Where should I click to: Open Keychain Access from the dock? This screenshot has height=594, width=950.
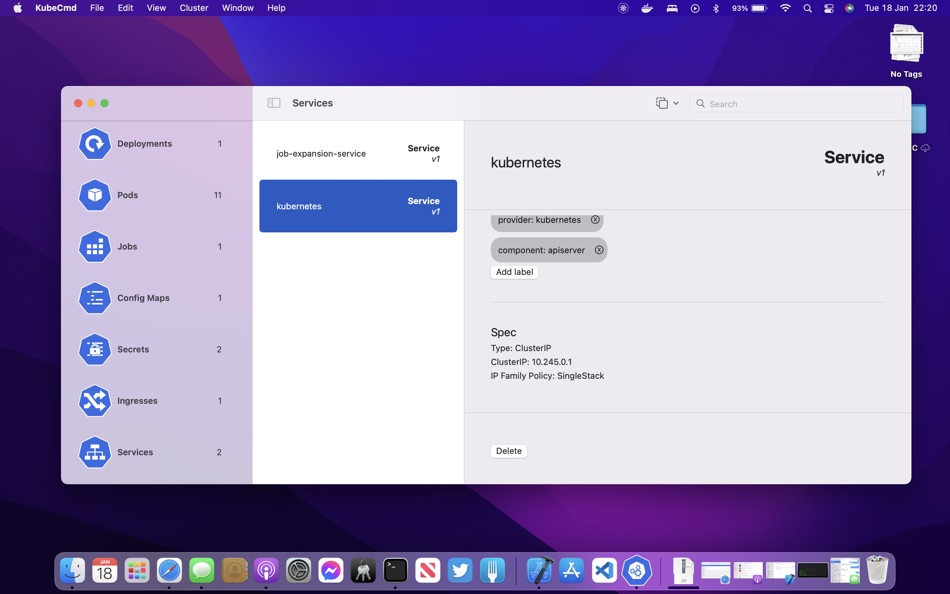coord(363,570)
